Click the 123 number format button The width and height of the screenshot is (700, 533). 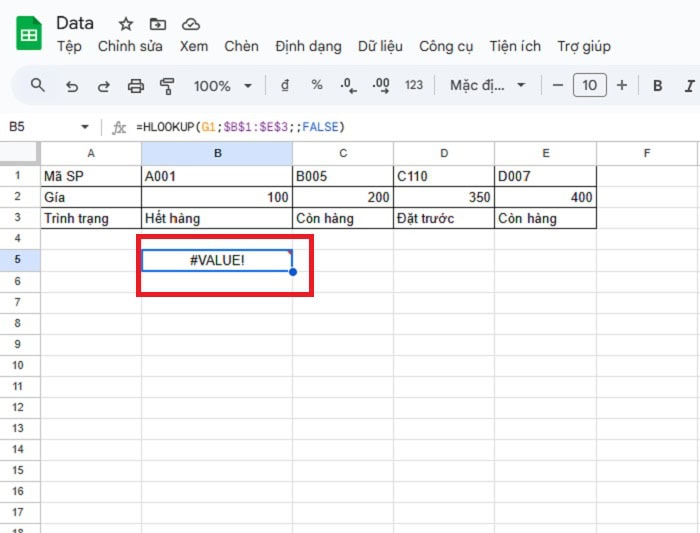[x=414, y=86]
